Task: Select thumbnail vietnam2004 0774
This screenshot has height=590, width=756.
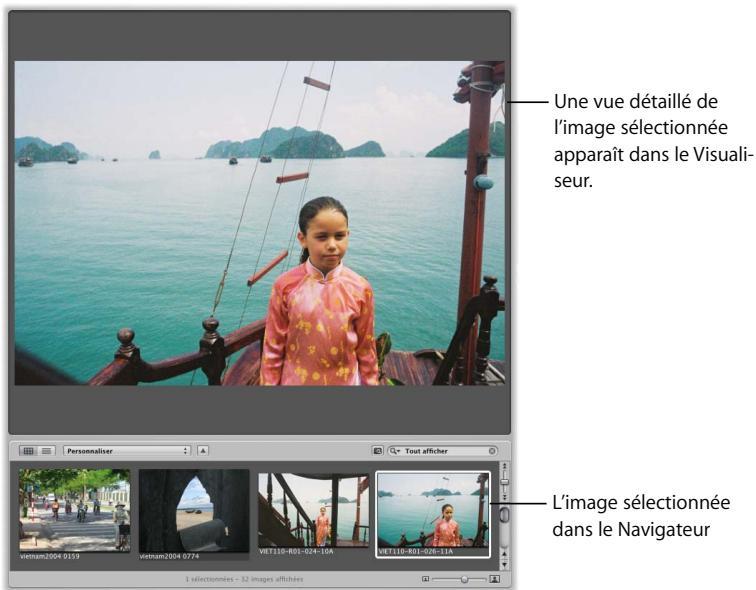Action: 194,511
